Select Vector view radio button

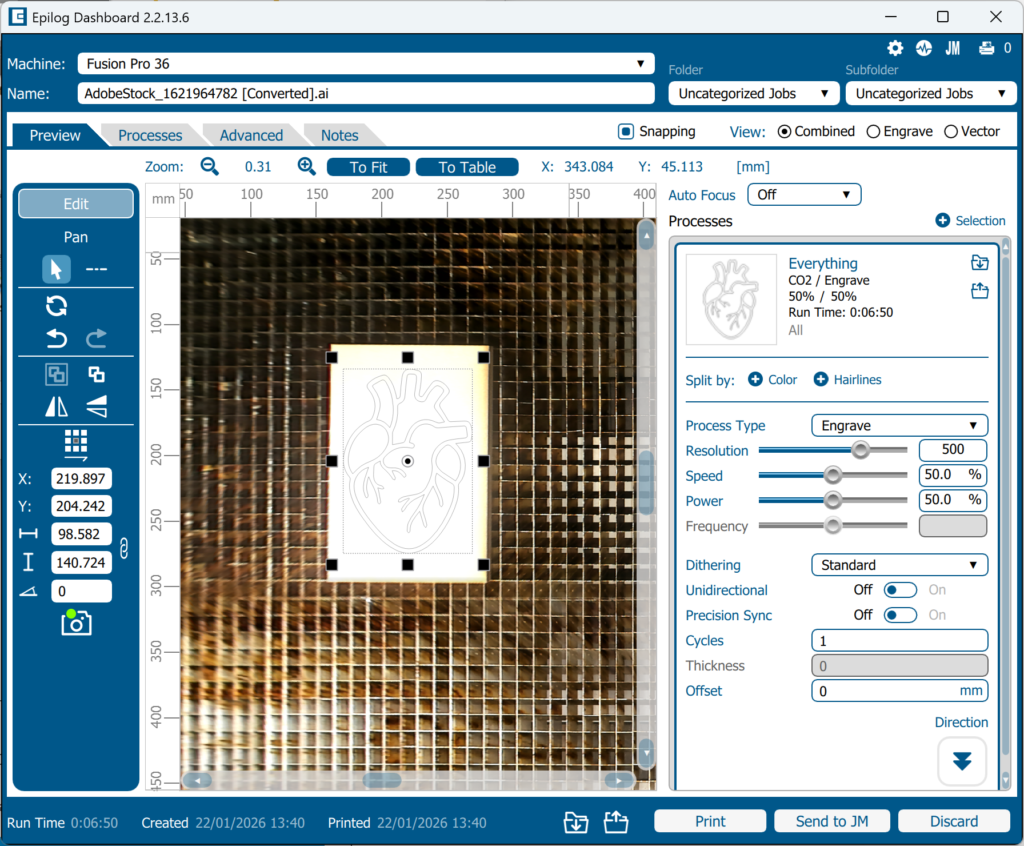pyautogui.click(x=951, y=131)
